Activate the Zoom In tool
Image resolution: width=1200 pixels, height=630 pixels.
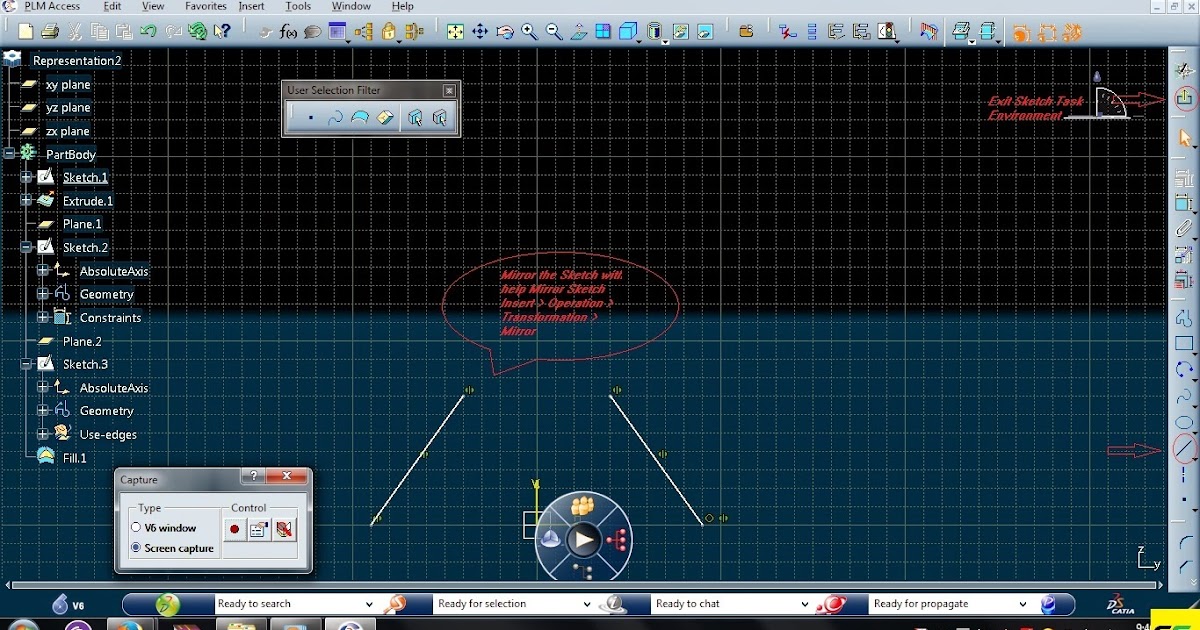click(528, 31)
